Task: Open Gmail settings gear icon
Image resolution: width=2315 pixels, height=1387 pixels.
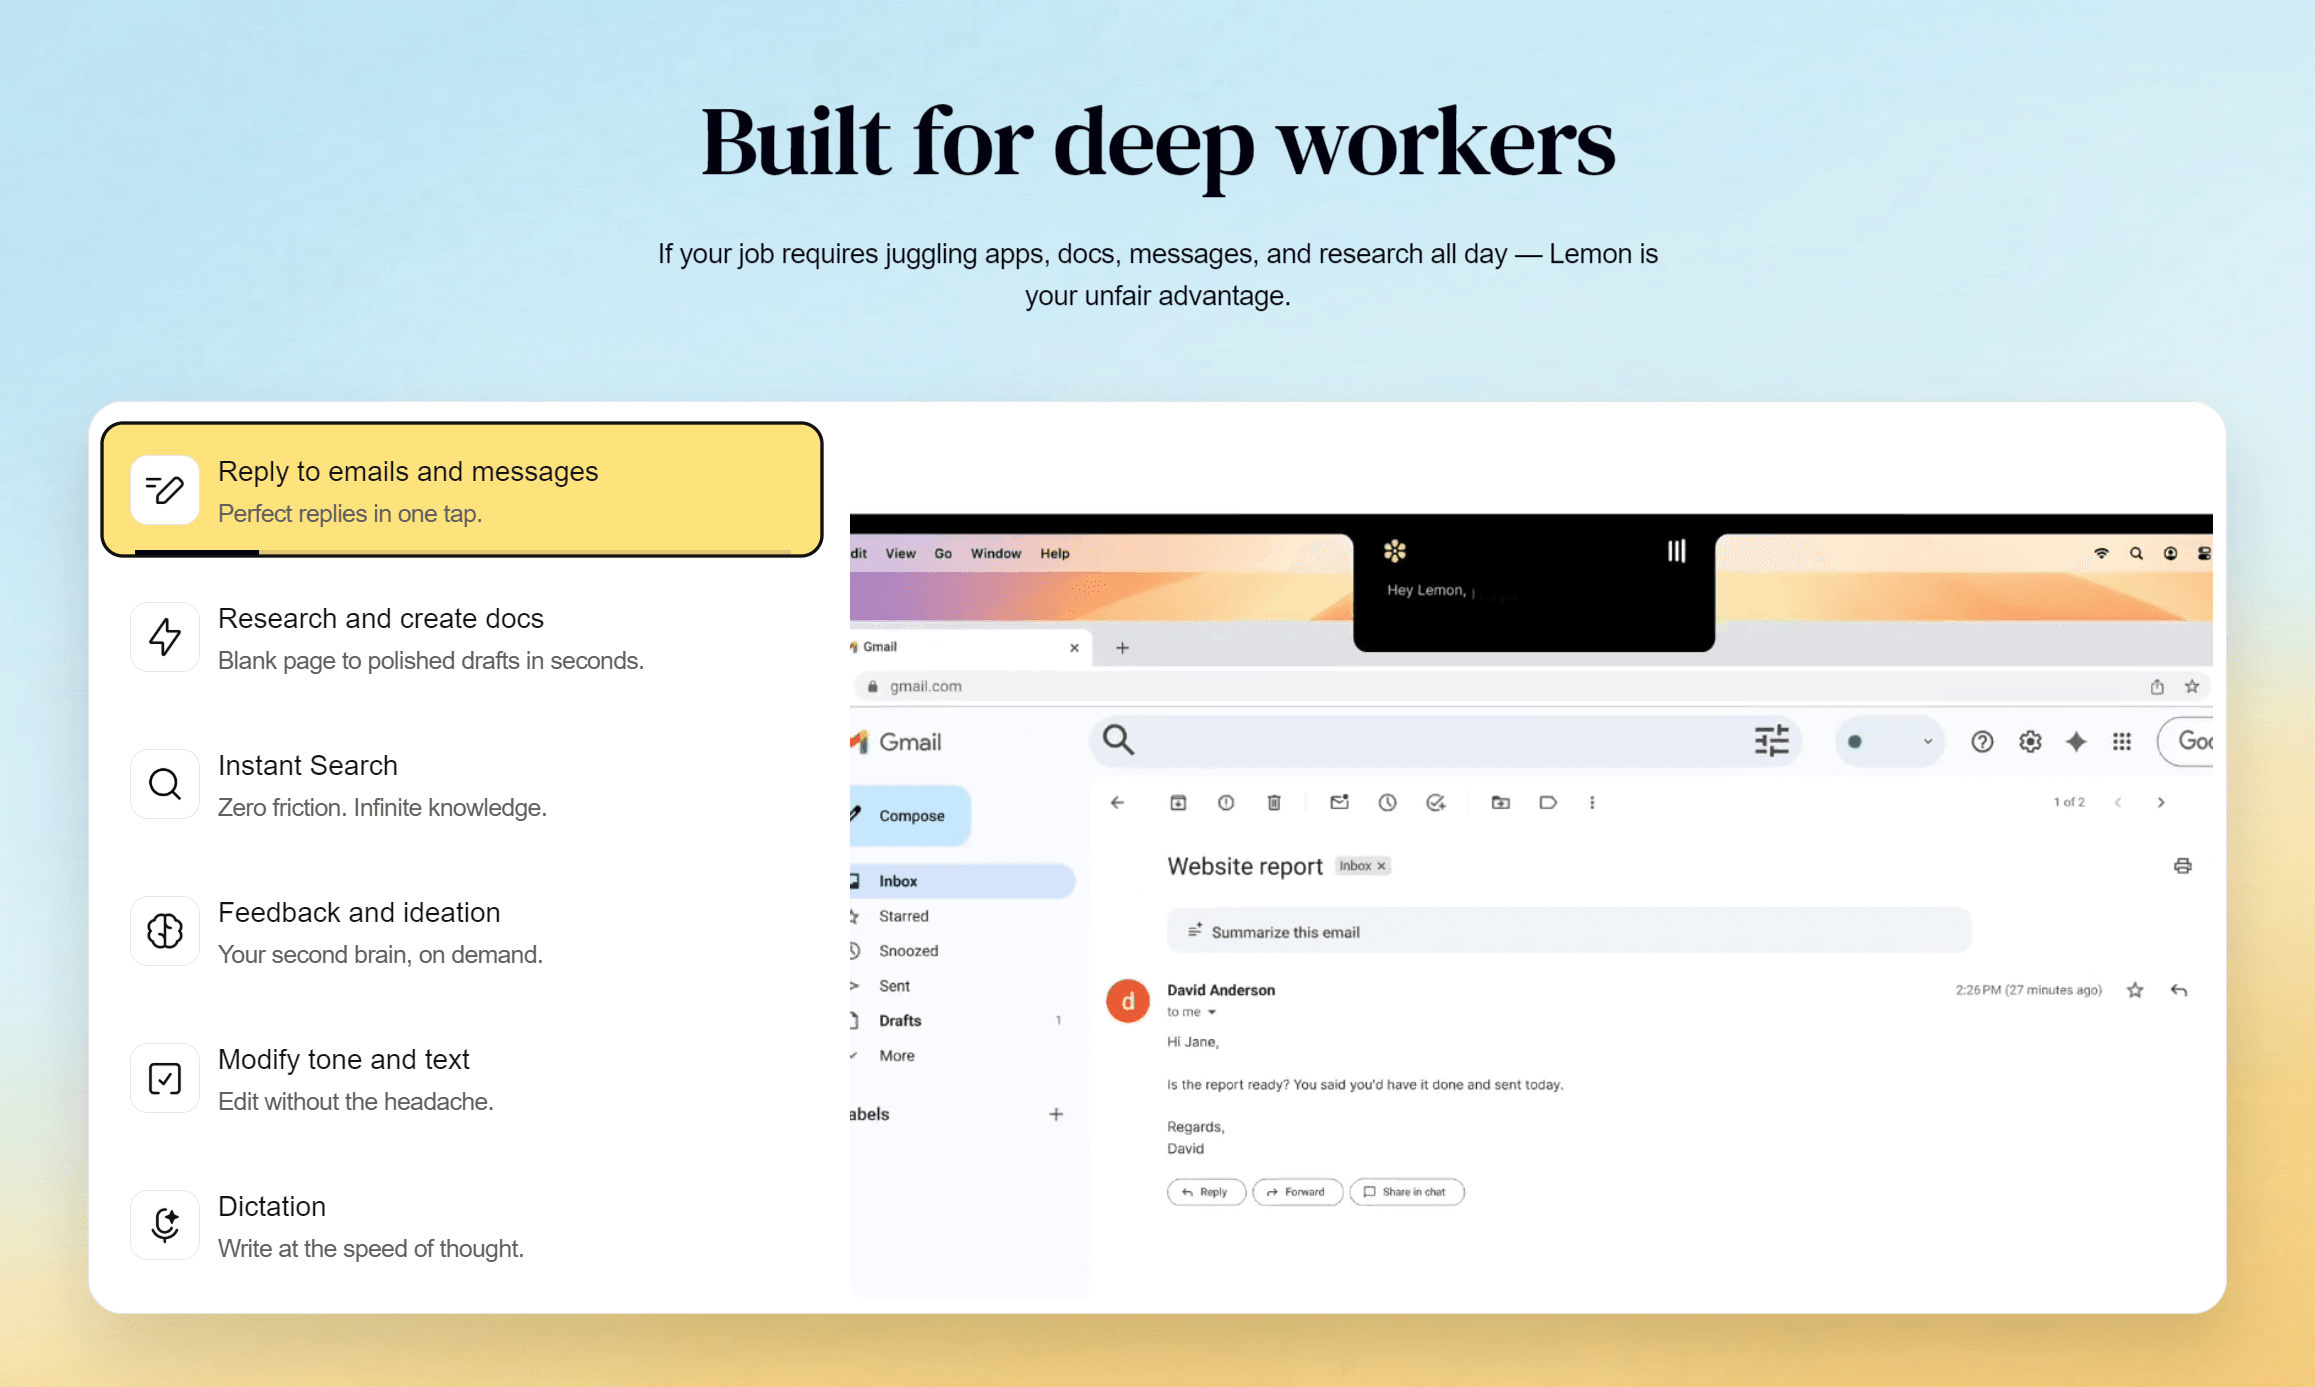Action: pos(2030,741)
